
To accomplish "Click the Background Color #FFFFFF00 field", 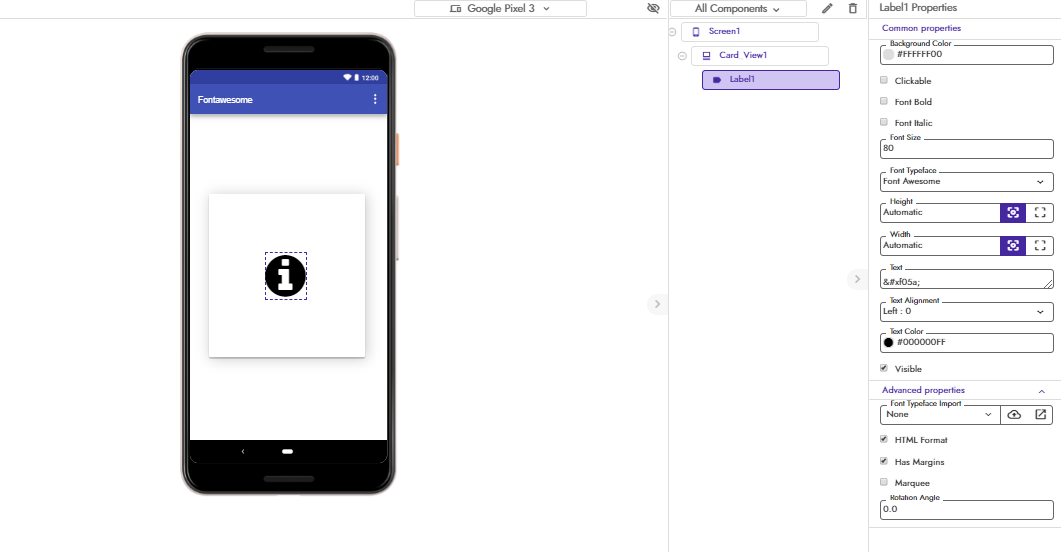I will (x=966, y=55).
